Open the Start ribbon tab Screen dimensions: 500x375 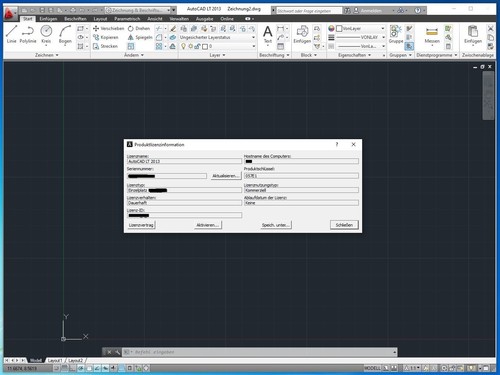[28, 19]
